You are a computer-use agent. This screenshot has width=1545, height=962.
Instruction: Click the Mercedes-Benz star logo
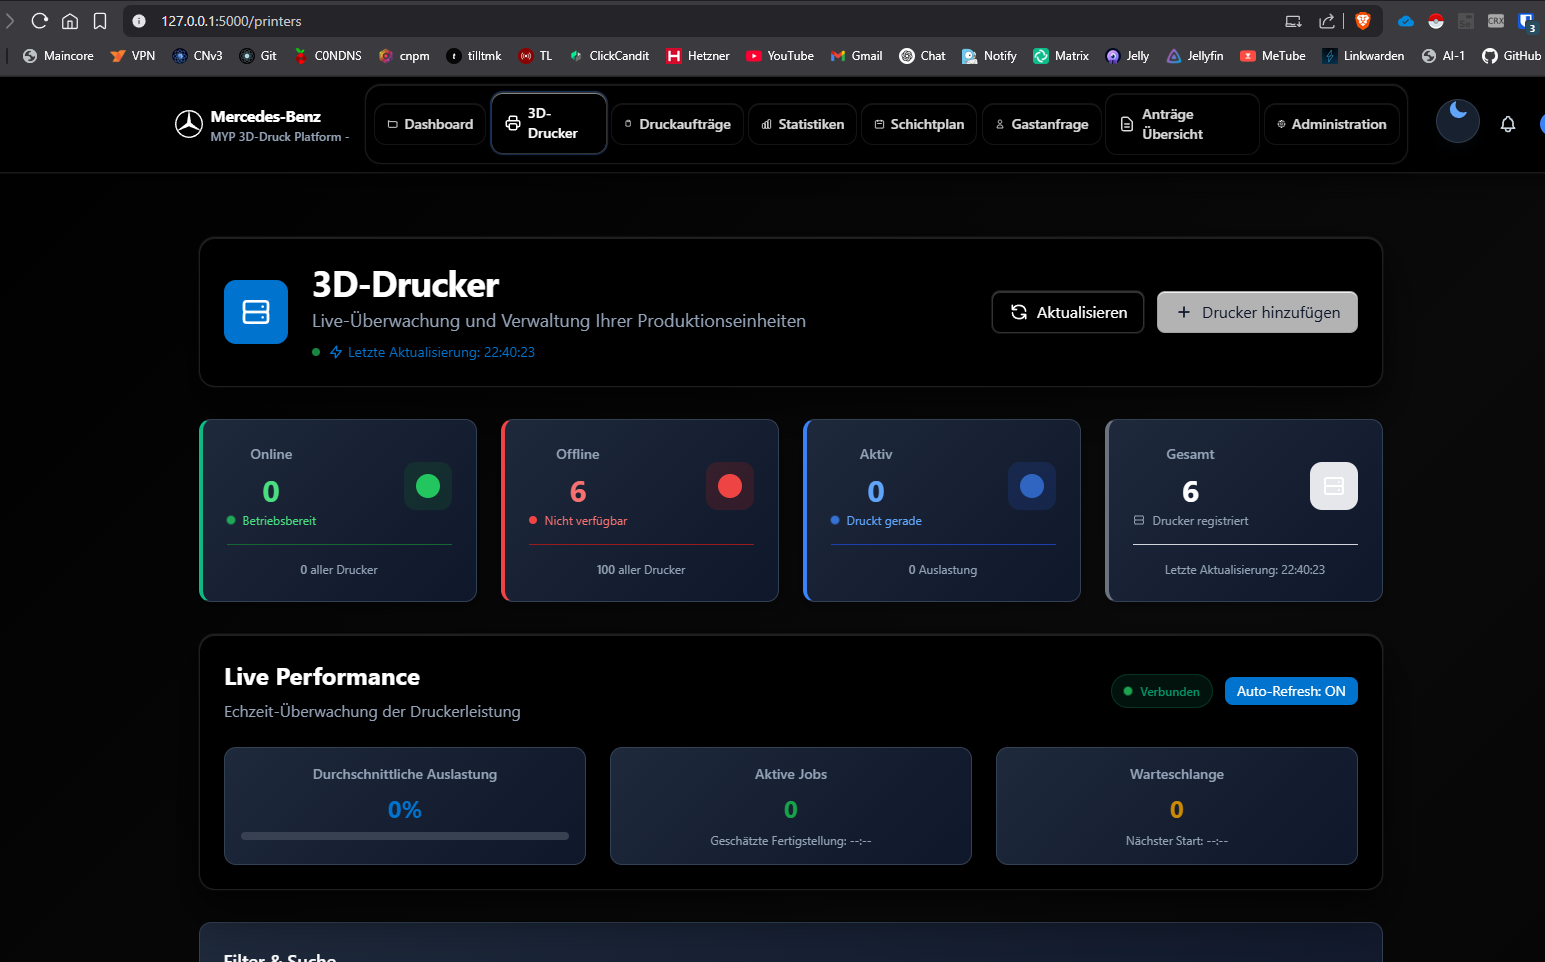189,124
